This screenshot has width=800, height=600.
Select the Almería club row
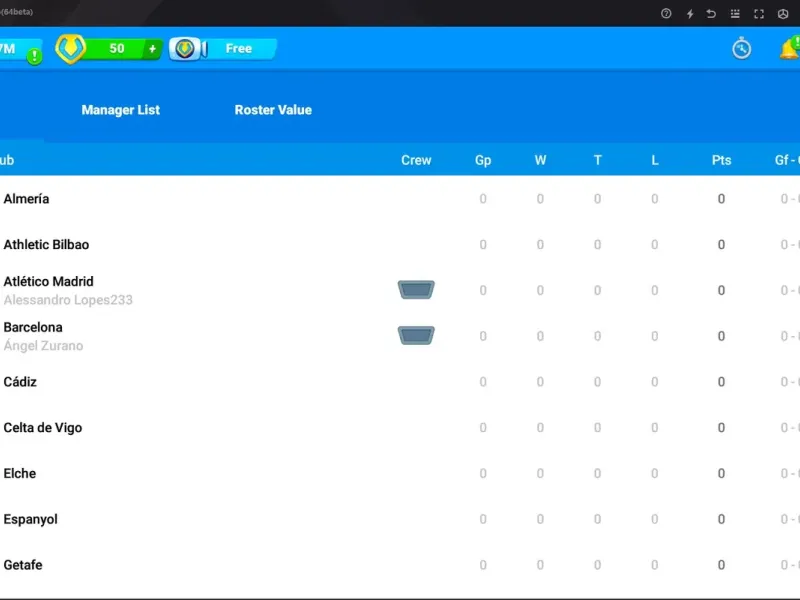(400, 198)
